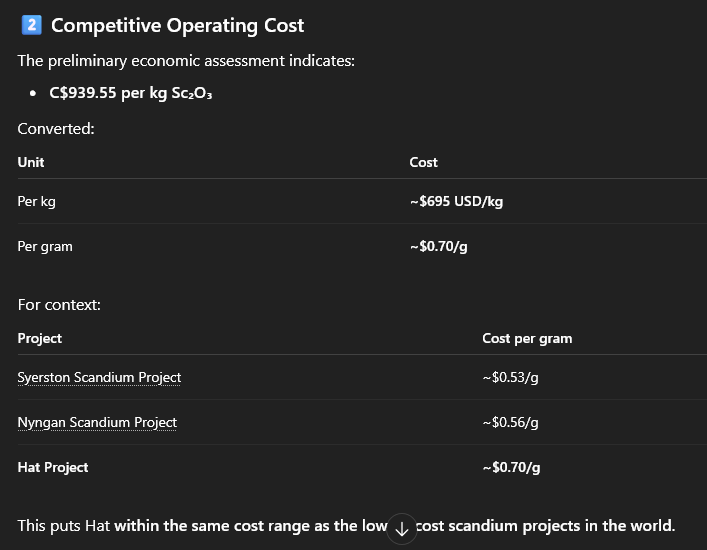
Task: Click the scroll-to-bottom arrow button
Action: [401, 529]
